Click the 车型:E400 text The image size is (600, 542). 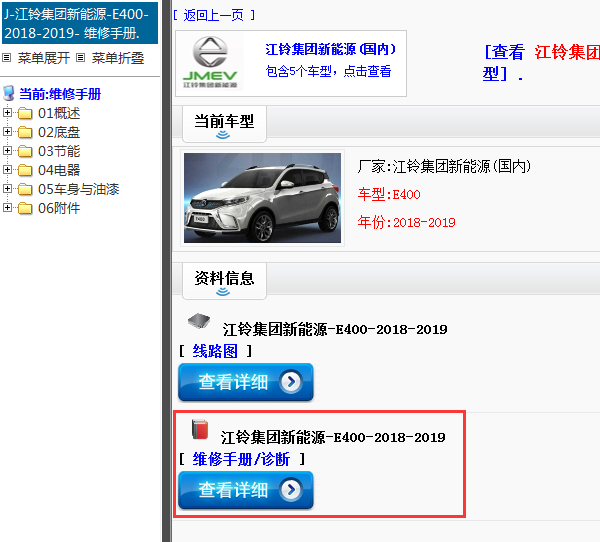click(x=389, y=194)
